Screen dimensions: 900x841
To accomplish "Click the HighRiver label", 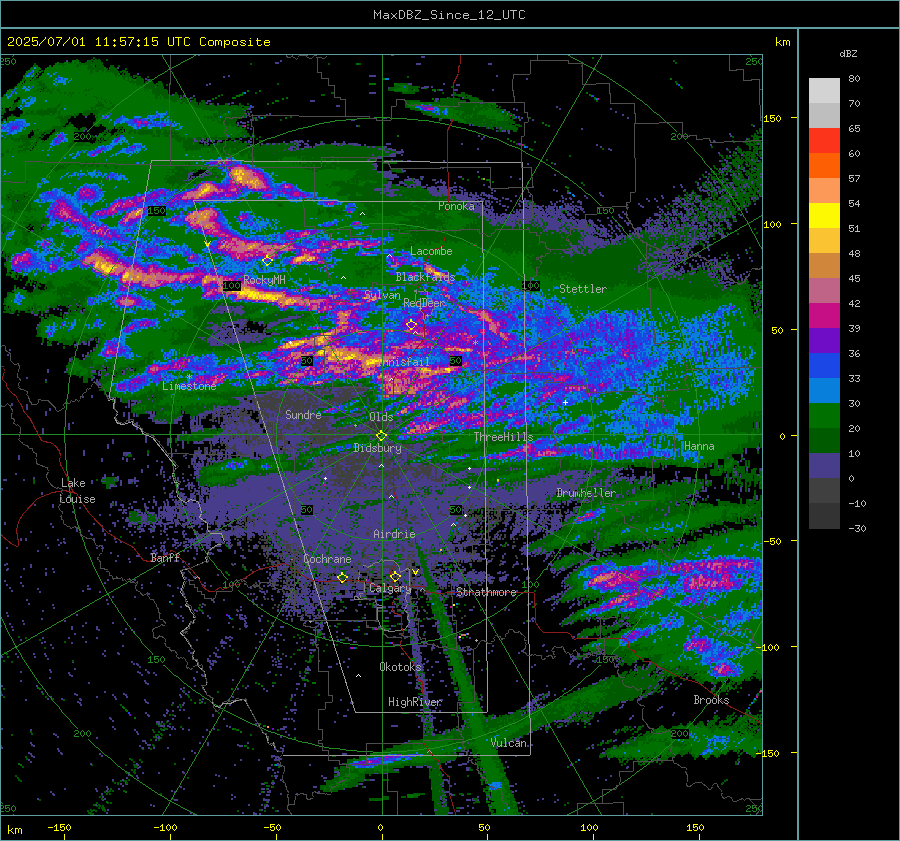I will tap(414, 702).
